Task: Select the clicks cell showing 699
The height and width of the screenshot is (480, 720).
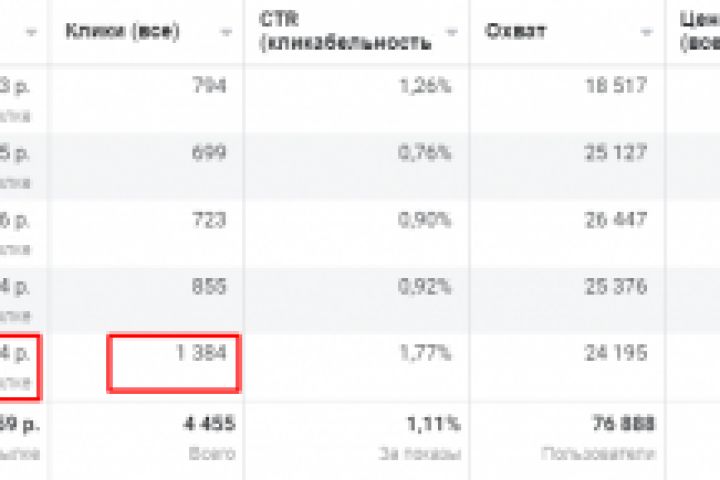Action: [208, 153]
